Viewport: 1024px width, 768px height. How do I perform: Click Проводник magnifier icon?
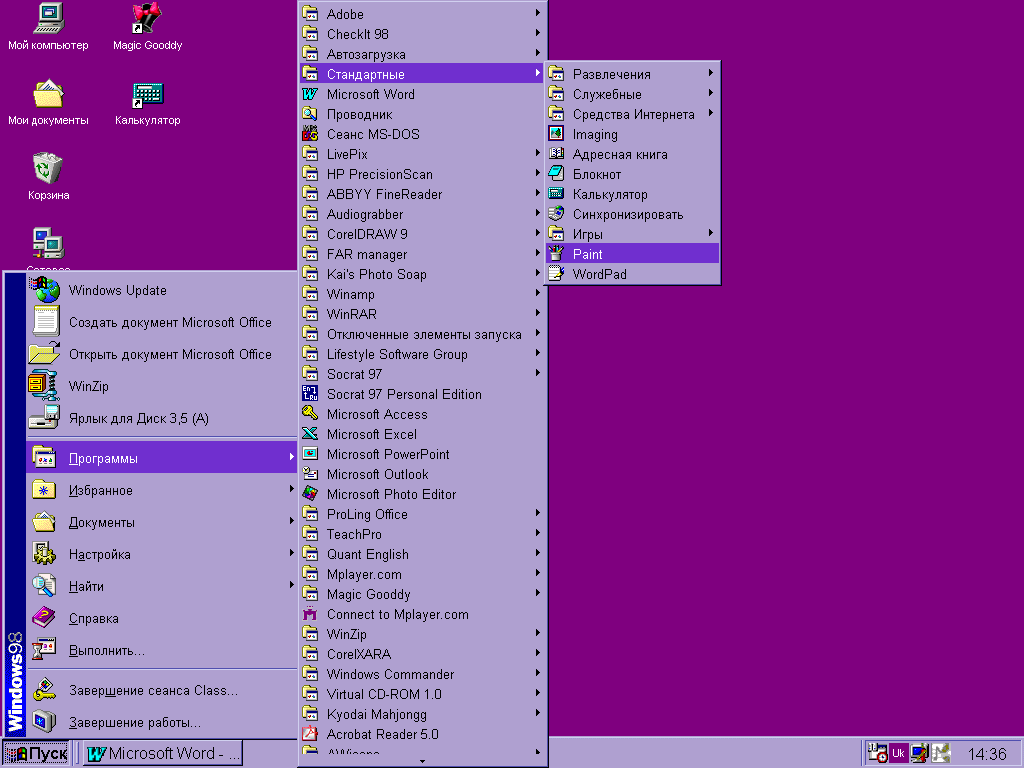(310, 114)
